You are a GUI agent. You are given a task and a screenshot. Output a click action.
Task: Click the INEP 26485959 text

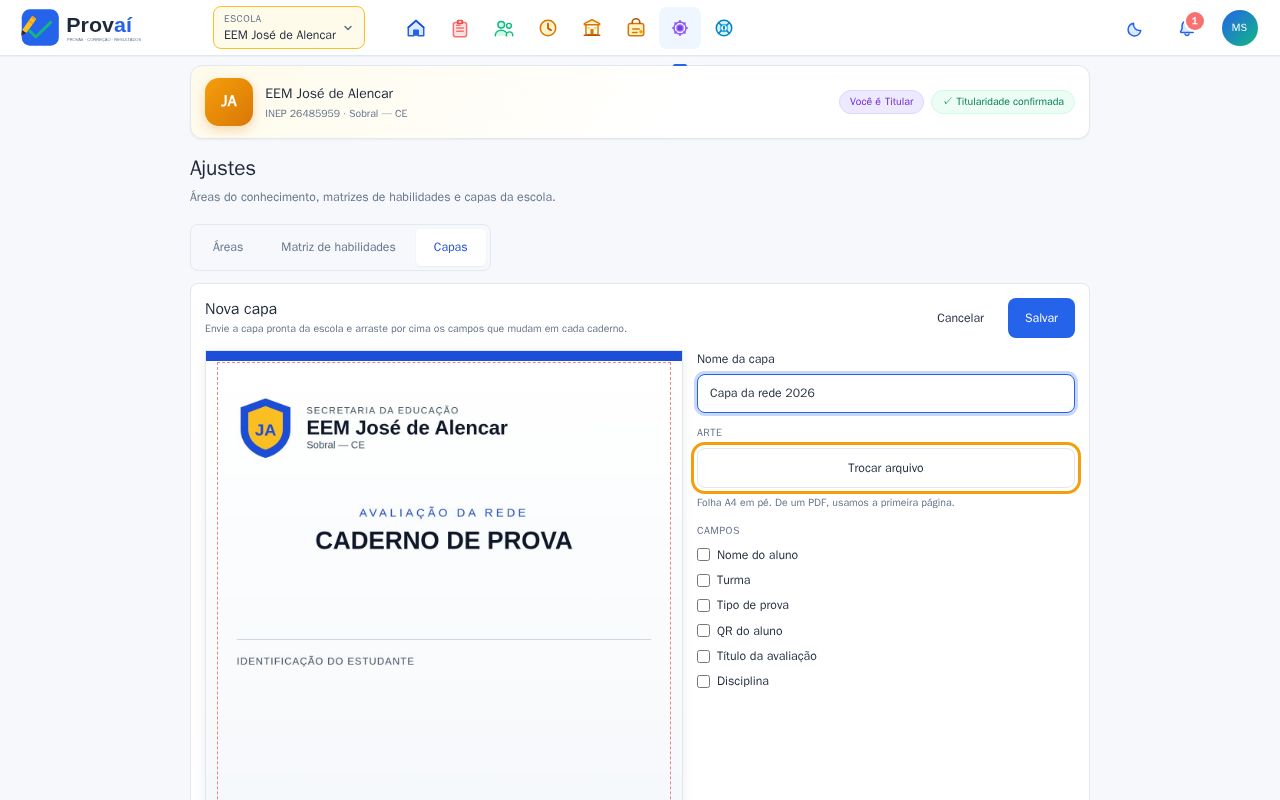pyautogui.click(x=302, y=114)
